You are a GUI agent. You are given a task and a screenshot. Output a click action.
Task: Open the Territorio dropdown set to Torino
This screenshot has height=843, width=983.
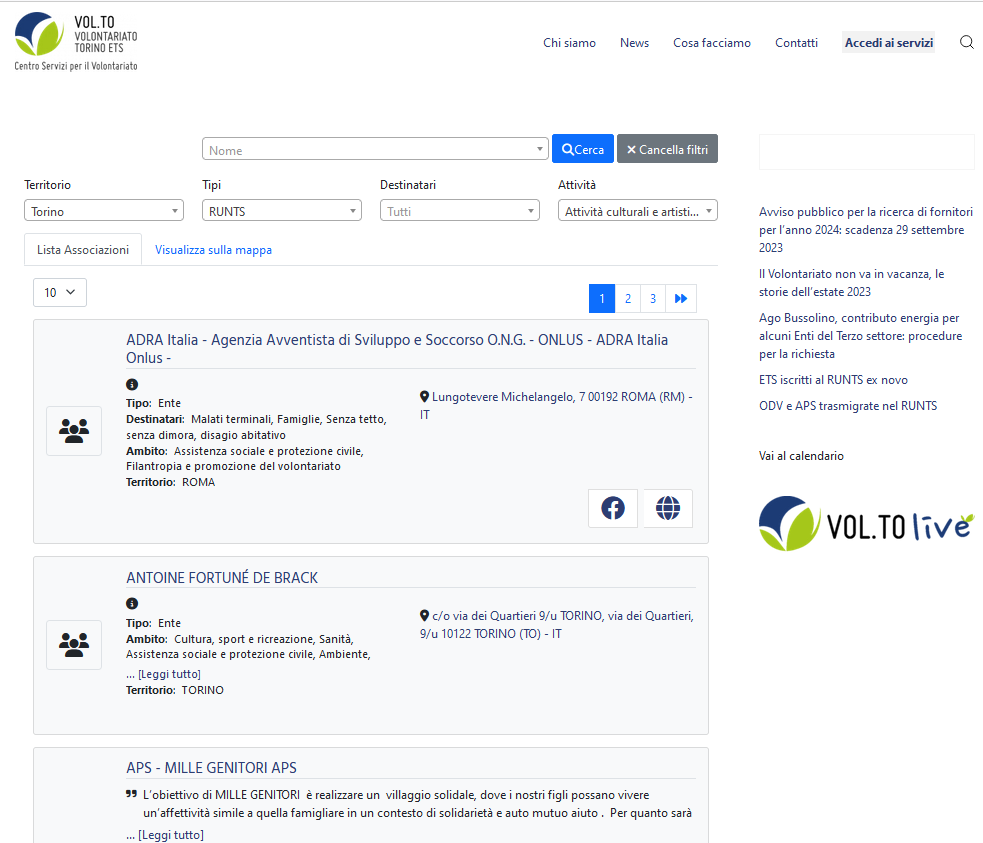click(x=103, y=211)
